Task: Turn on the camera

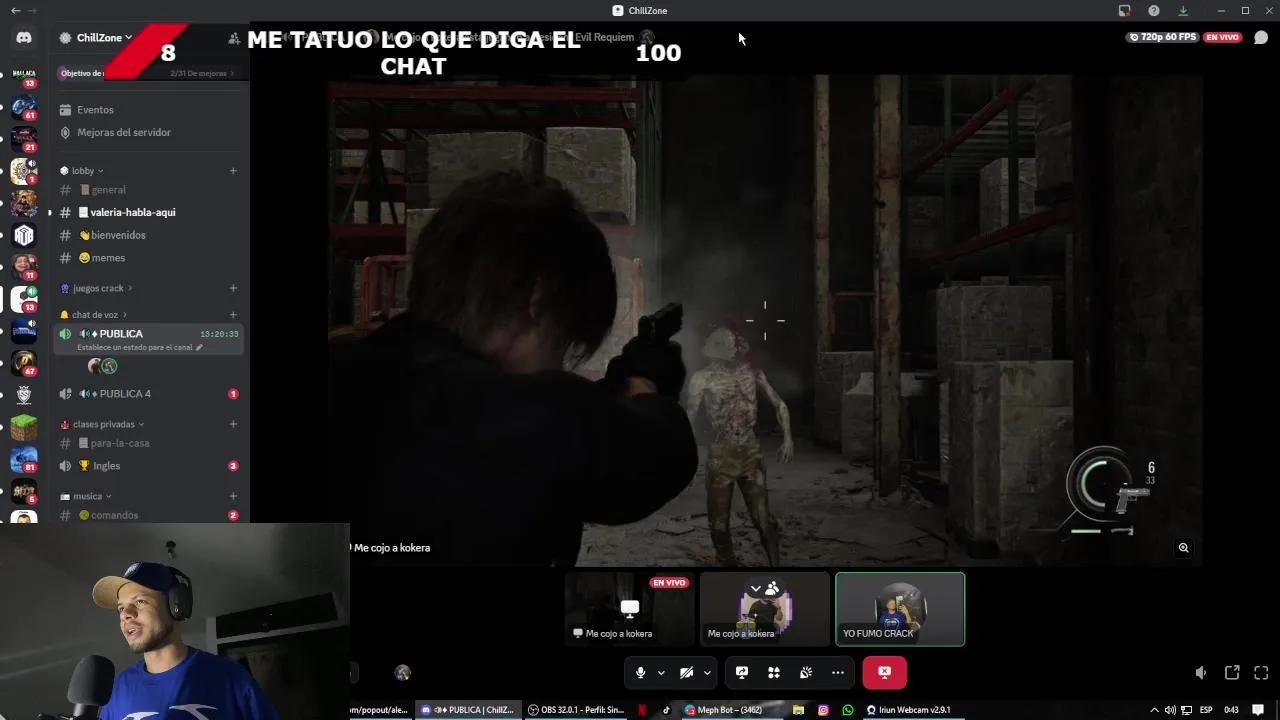Action: pyautogui.click(x=686, y=673)
